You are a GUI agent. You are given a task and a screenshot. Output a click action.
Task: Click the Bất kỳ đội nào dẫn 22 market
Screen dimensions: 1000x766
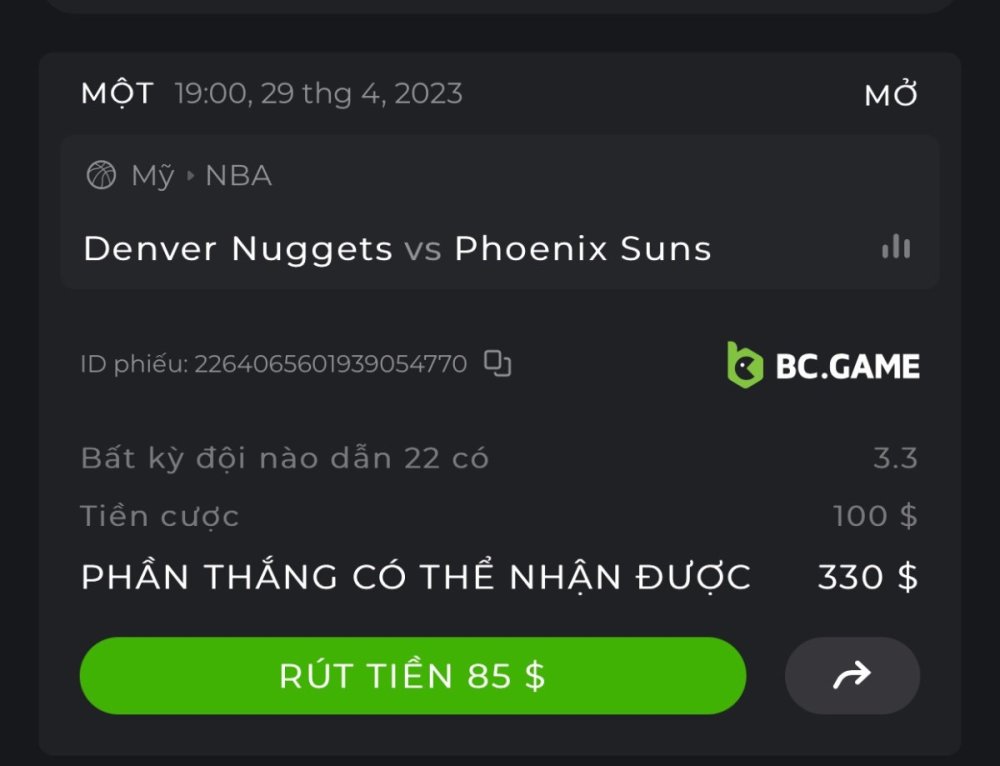(x=285, y=459)
